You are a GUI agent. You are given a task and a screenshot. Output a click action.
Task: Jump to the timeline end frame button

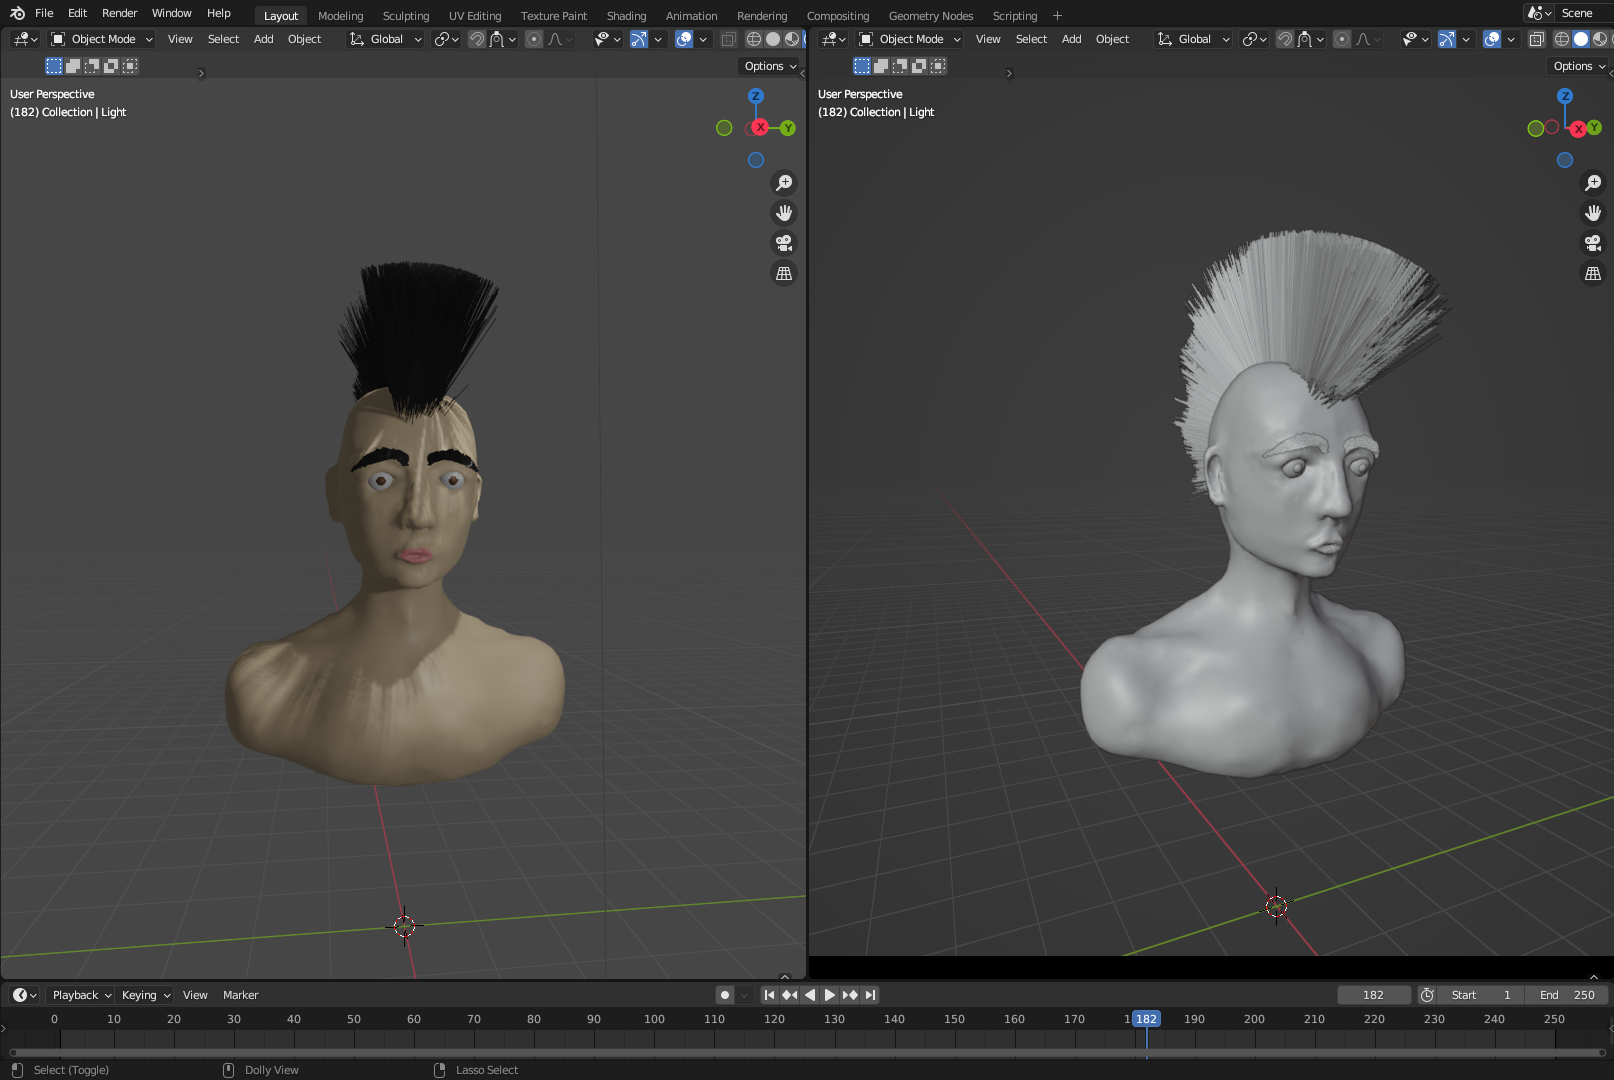(871, 995)
